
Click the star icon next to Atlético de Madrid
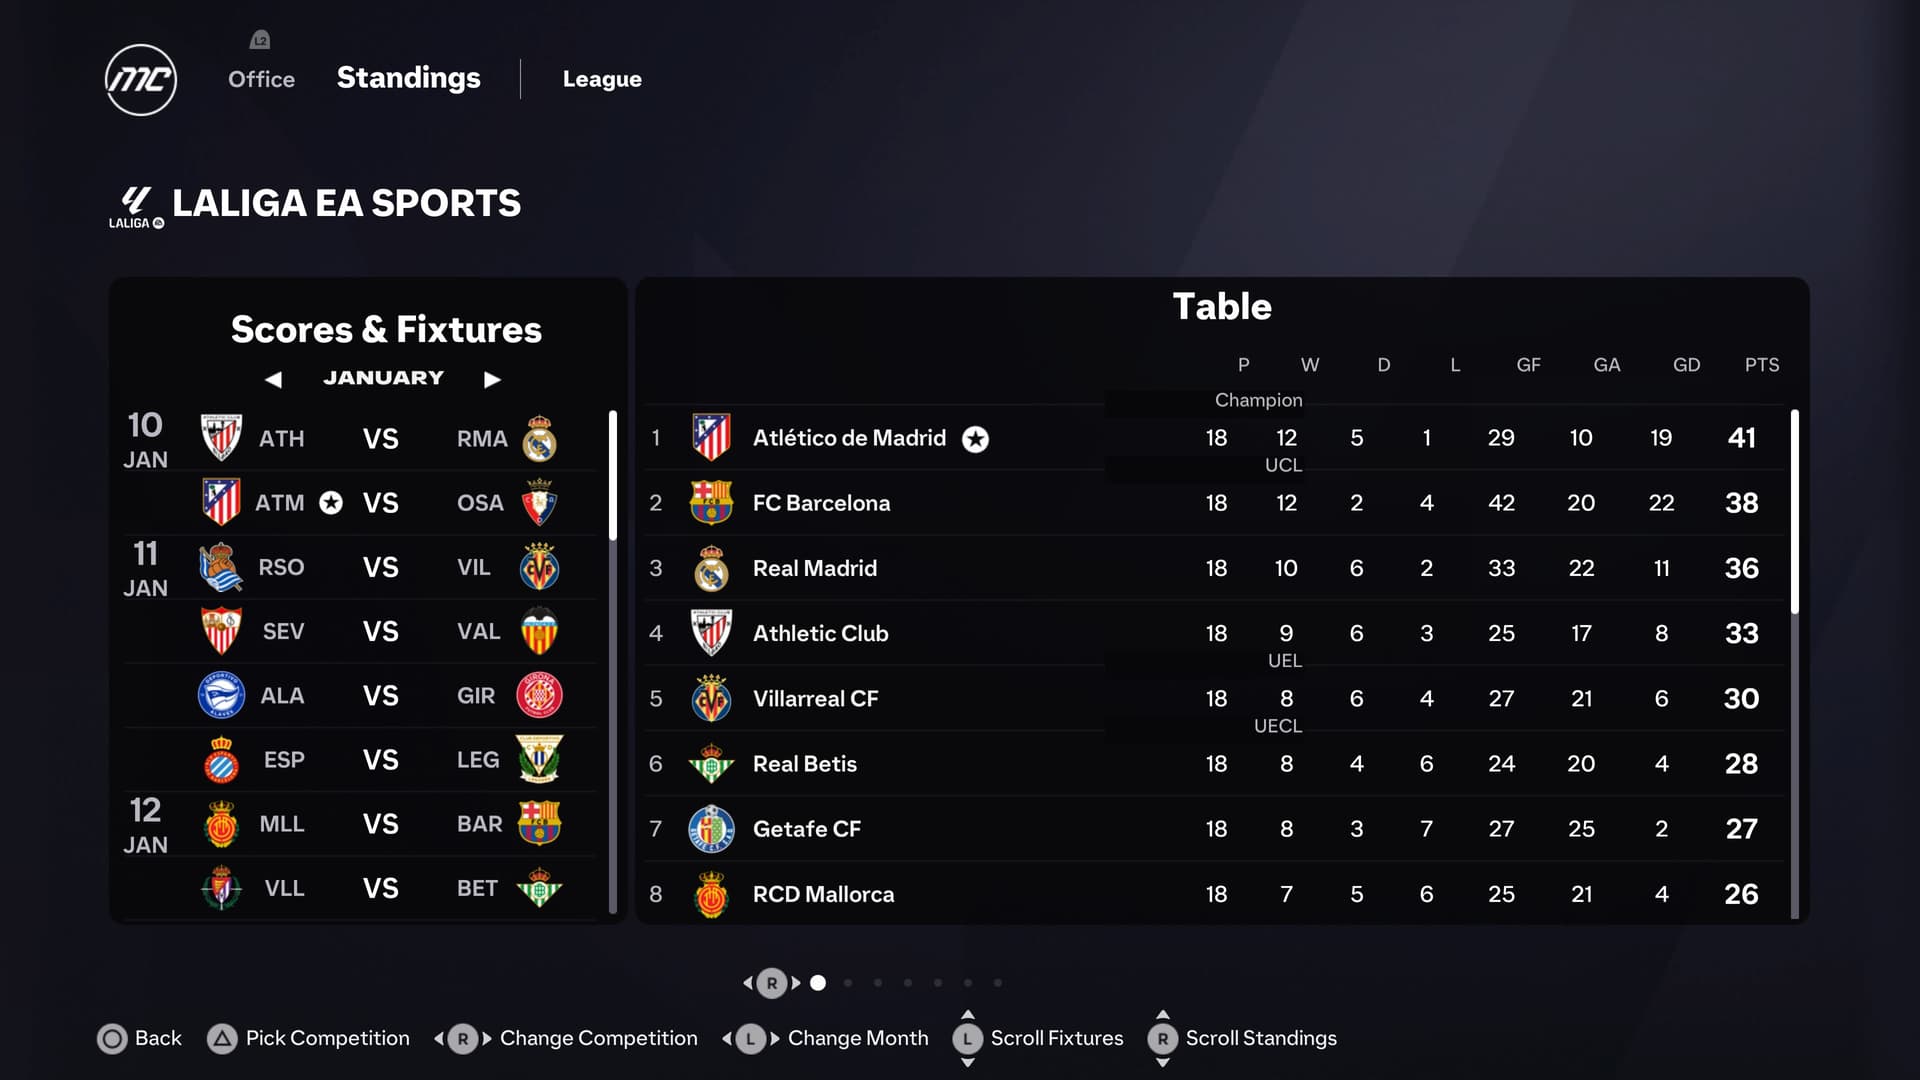pyautogui.click(x=975, y=439)
